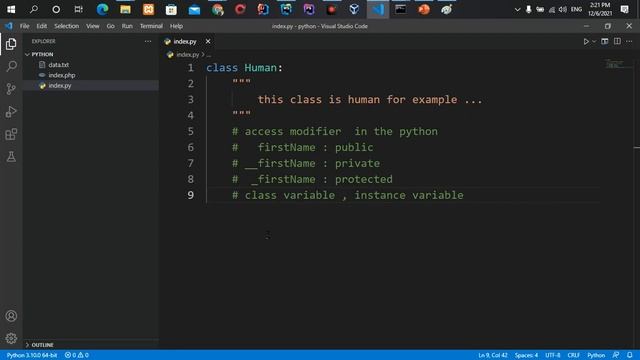Close the index.py editor tab

coord(208,41)
